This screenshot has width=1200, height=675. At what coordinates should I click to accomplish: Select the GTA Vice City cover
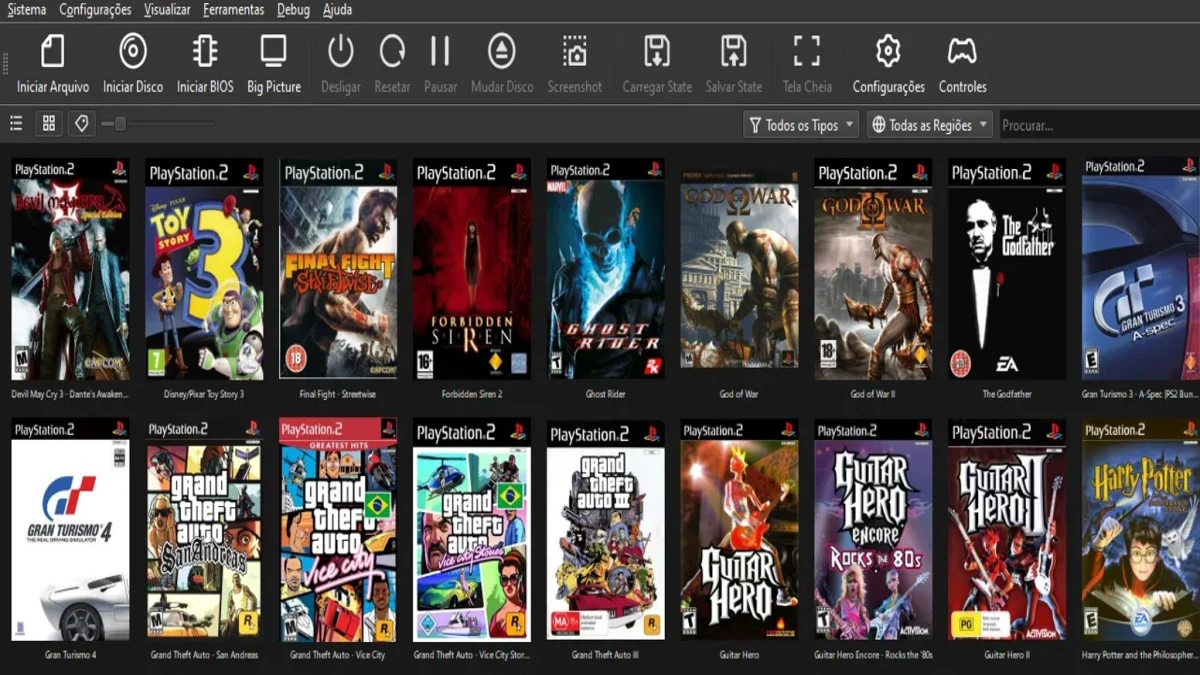(x=338, y=530)
